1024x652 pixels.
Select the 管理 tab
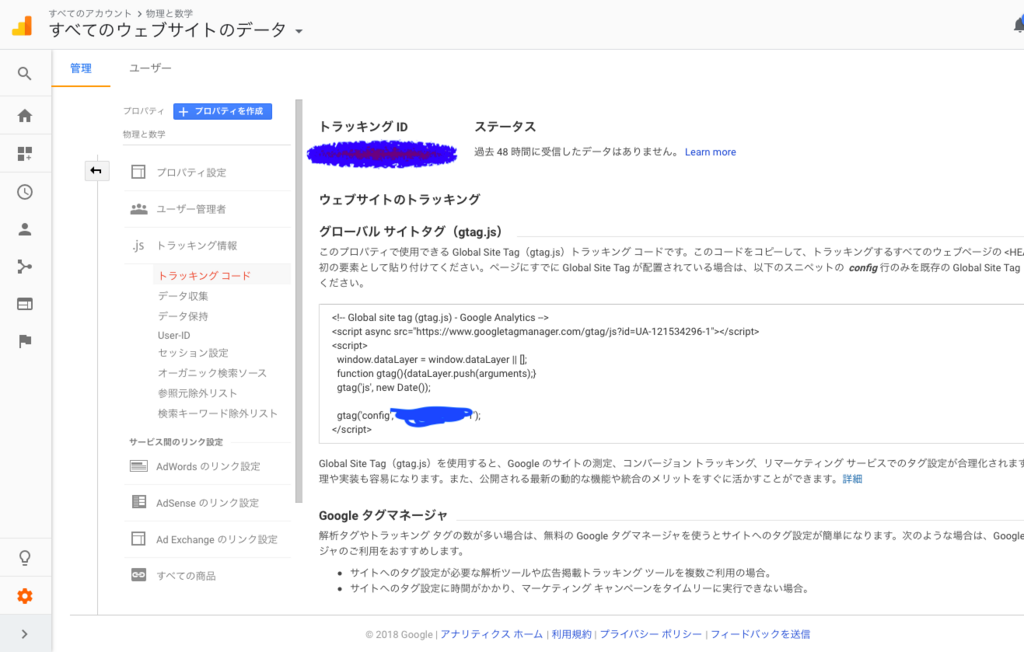[81, 68]
